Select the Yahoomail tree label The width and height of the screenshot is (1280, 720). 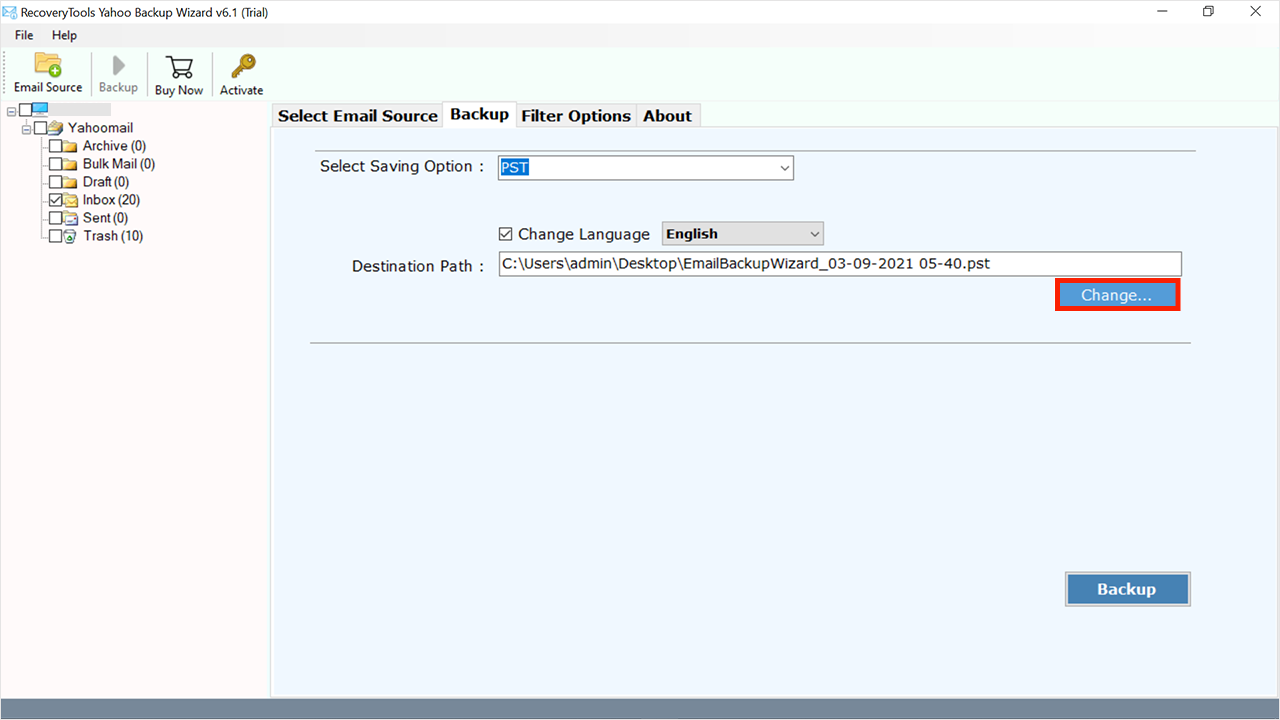click(100, 128)
